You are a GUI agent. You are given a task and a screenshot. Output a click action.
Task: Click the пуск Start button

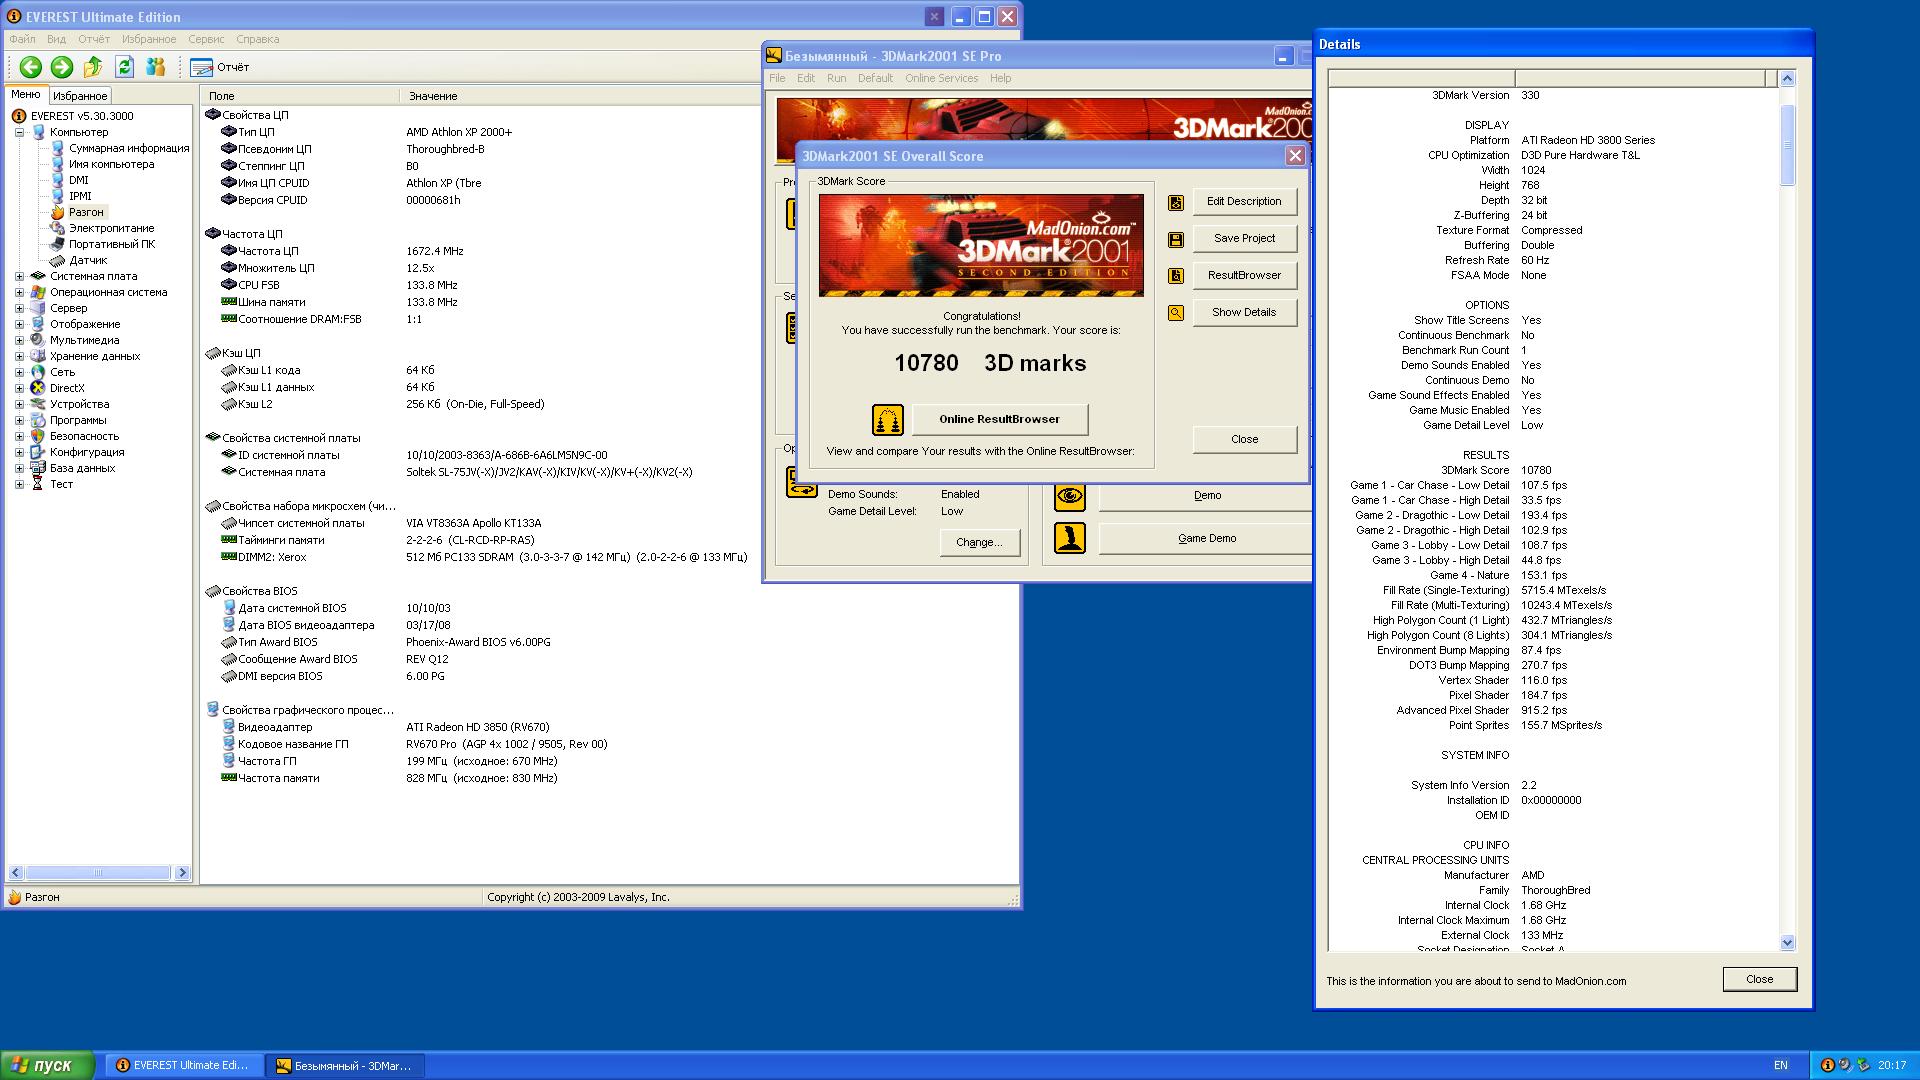pyautogui.click(x=48, y=1065)
